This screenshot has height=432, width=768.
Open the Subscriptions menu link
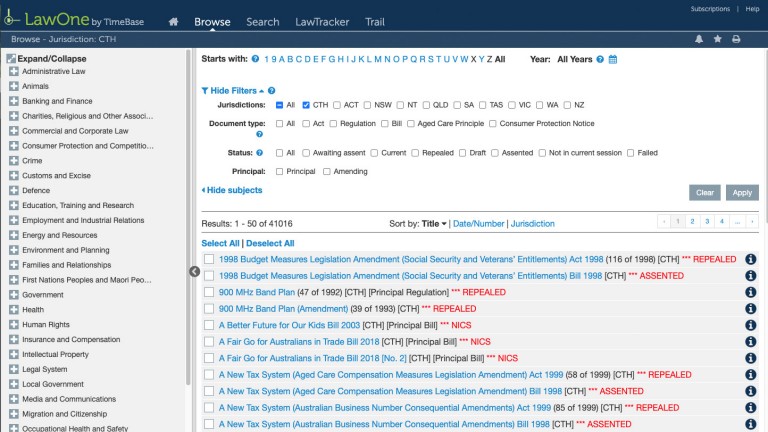(x=710, y=9)
